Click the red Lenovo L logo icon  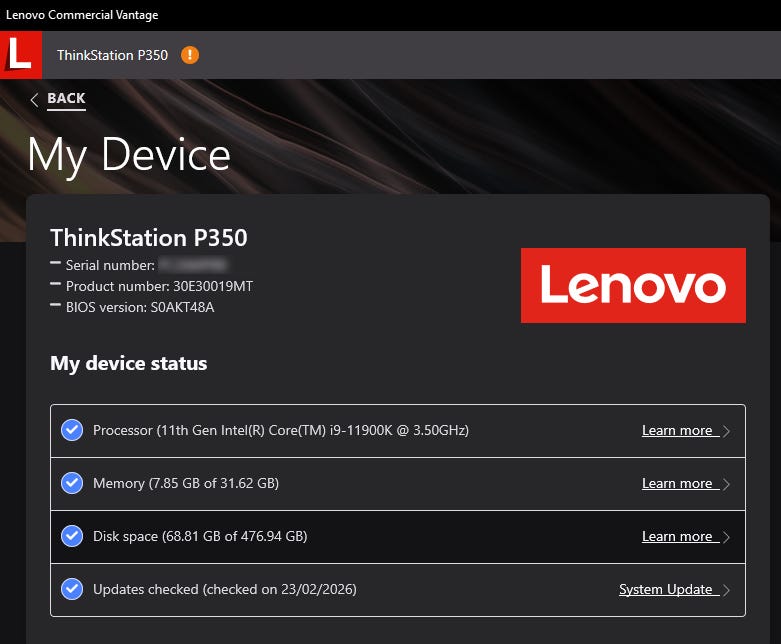(x=20, y=54)
